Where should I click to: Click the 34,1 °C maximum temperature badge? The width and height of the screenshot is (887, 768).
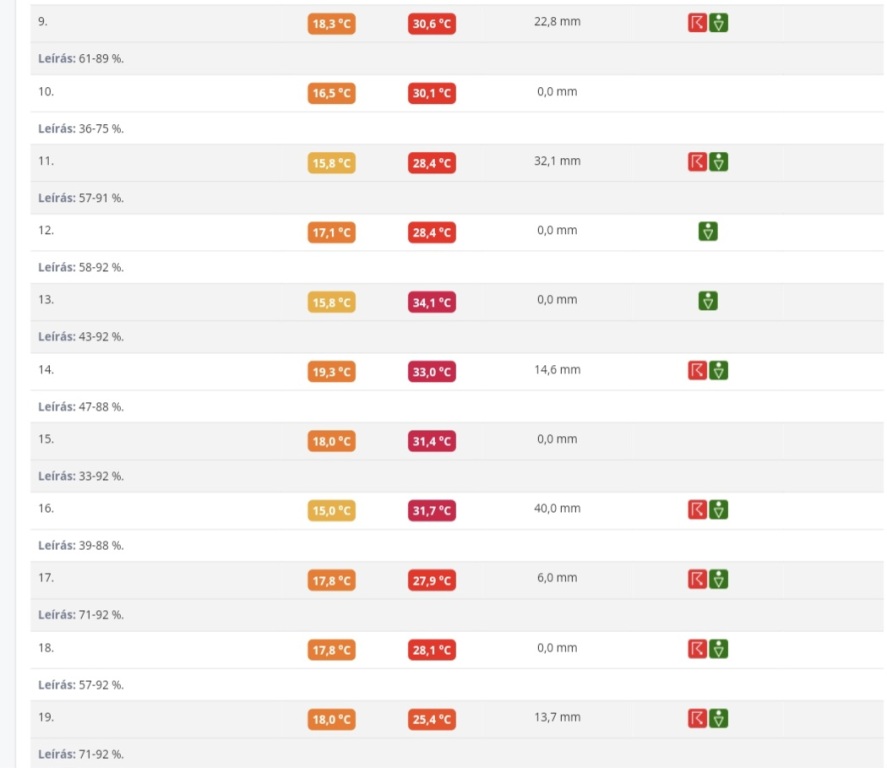tap(432, 303)
